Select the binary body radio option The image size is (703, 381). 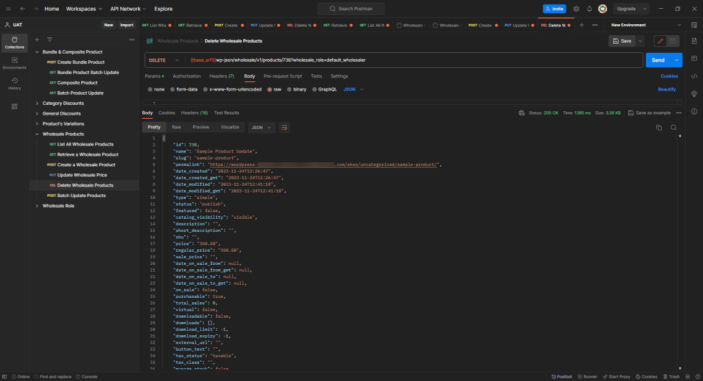pyautogui.click(x=297, y=90)
